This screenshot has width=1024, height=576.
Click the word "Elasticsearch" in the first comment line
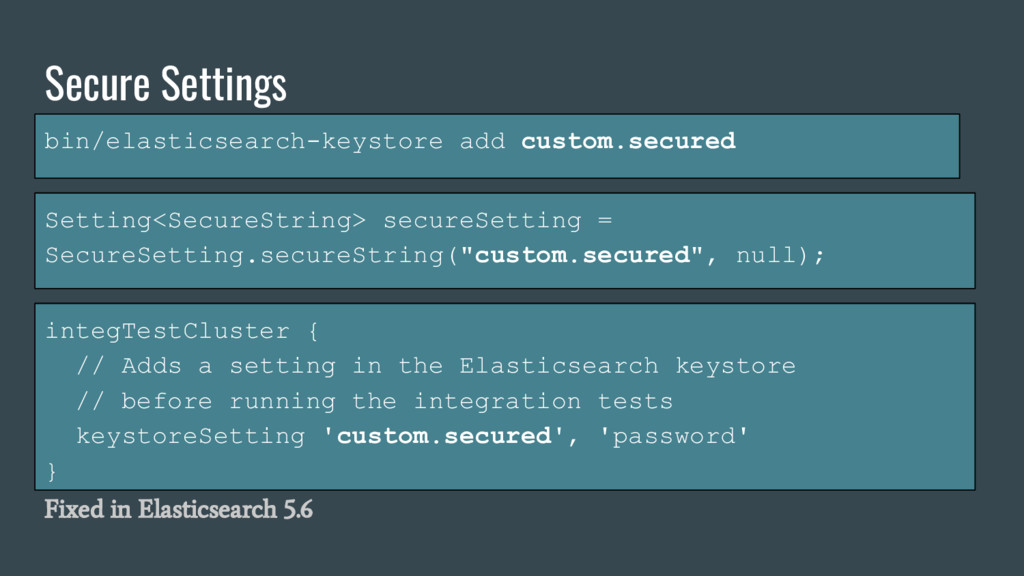click(559, 366)
